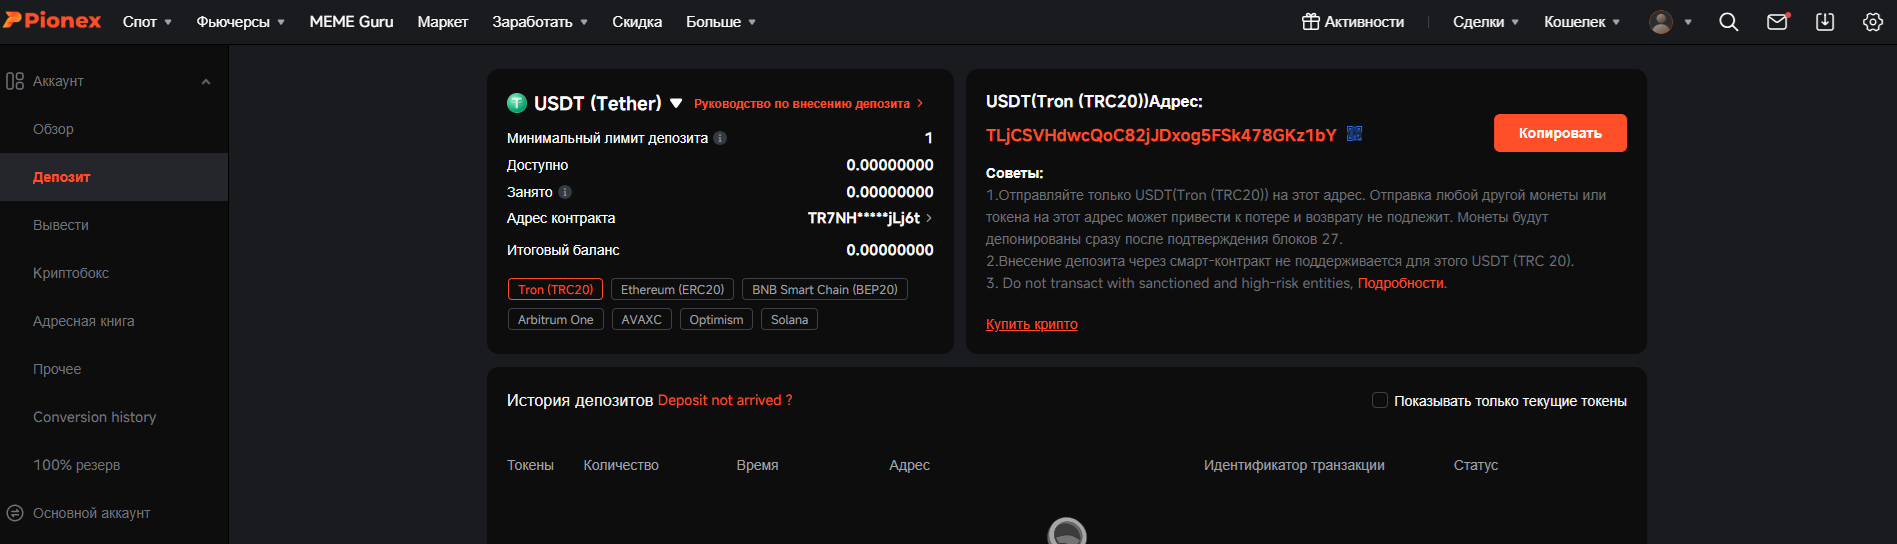Click the download app icon
Screen dimensions: 1897x544
[x=1825, y=22]
